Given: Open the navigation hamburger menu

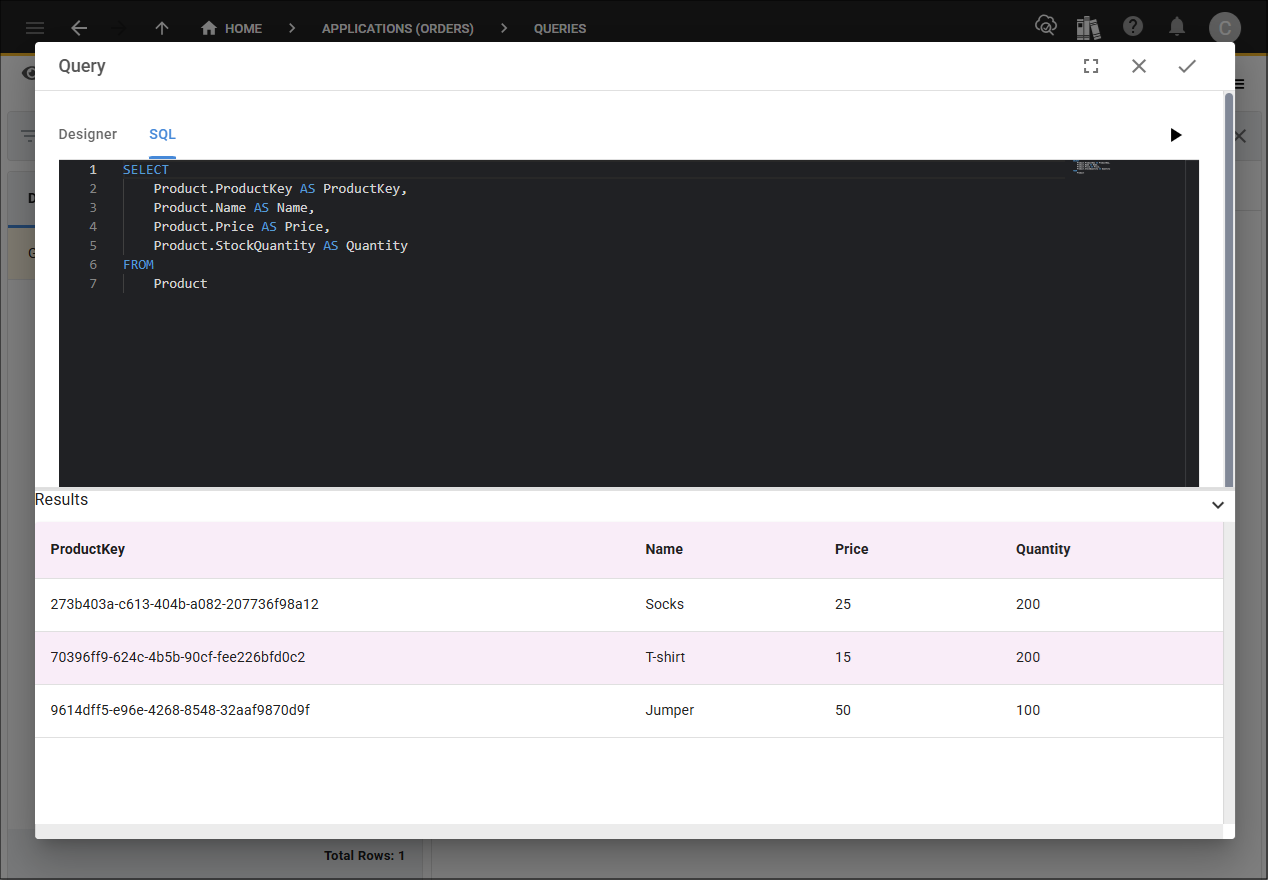Looking at the screenshot, I should 34,28.
